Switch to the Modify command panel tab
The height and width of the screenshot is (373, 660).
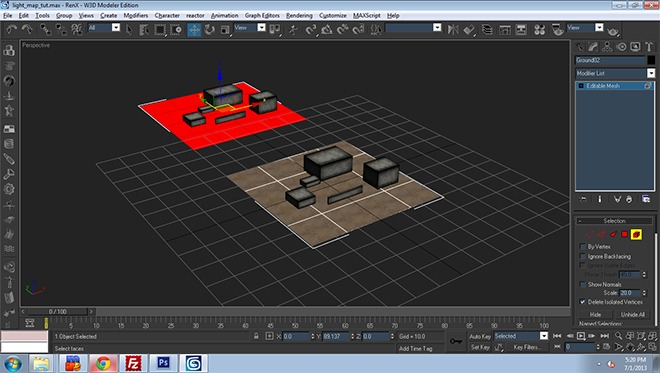(593, 47)
